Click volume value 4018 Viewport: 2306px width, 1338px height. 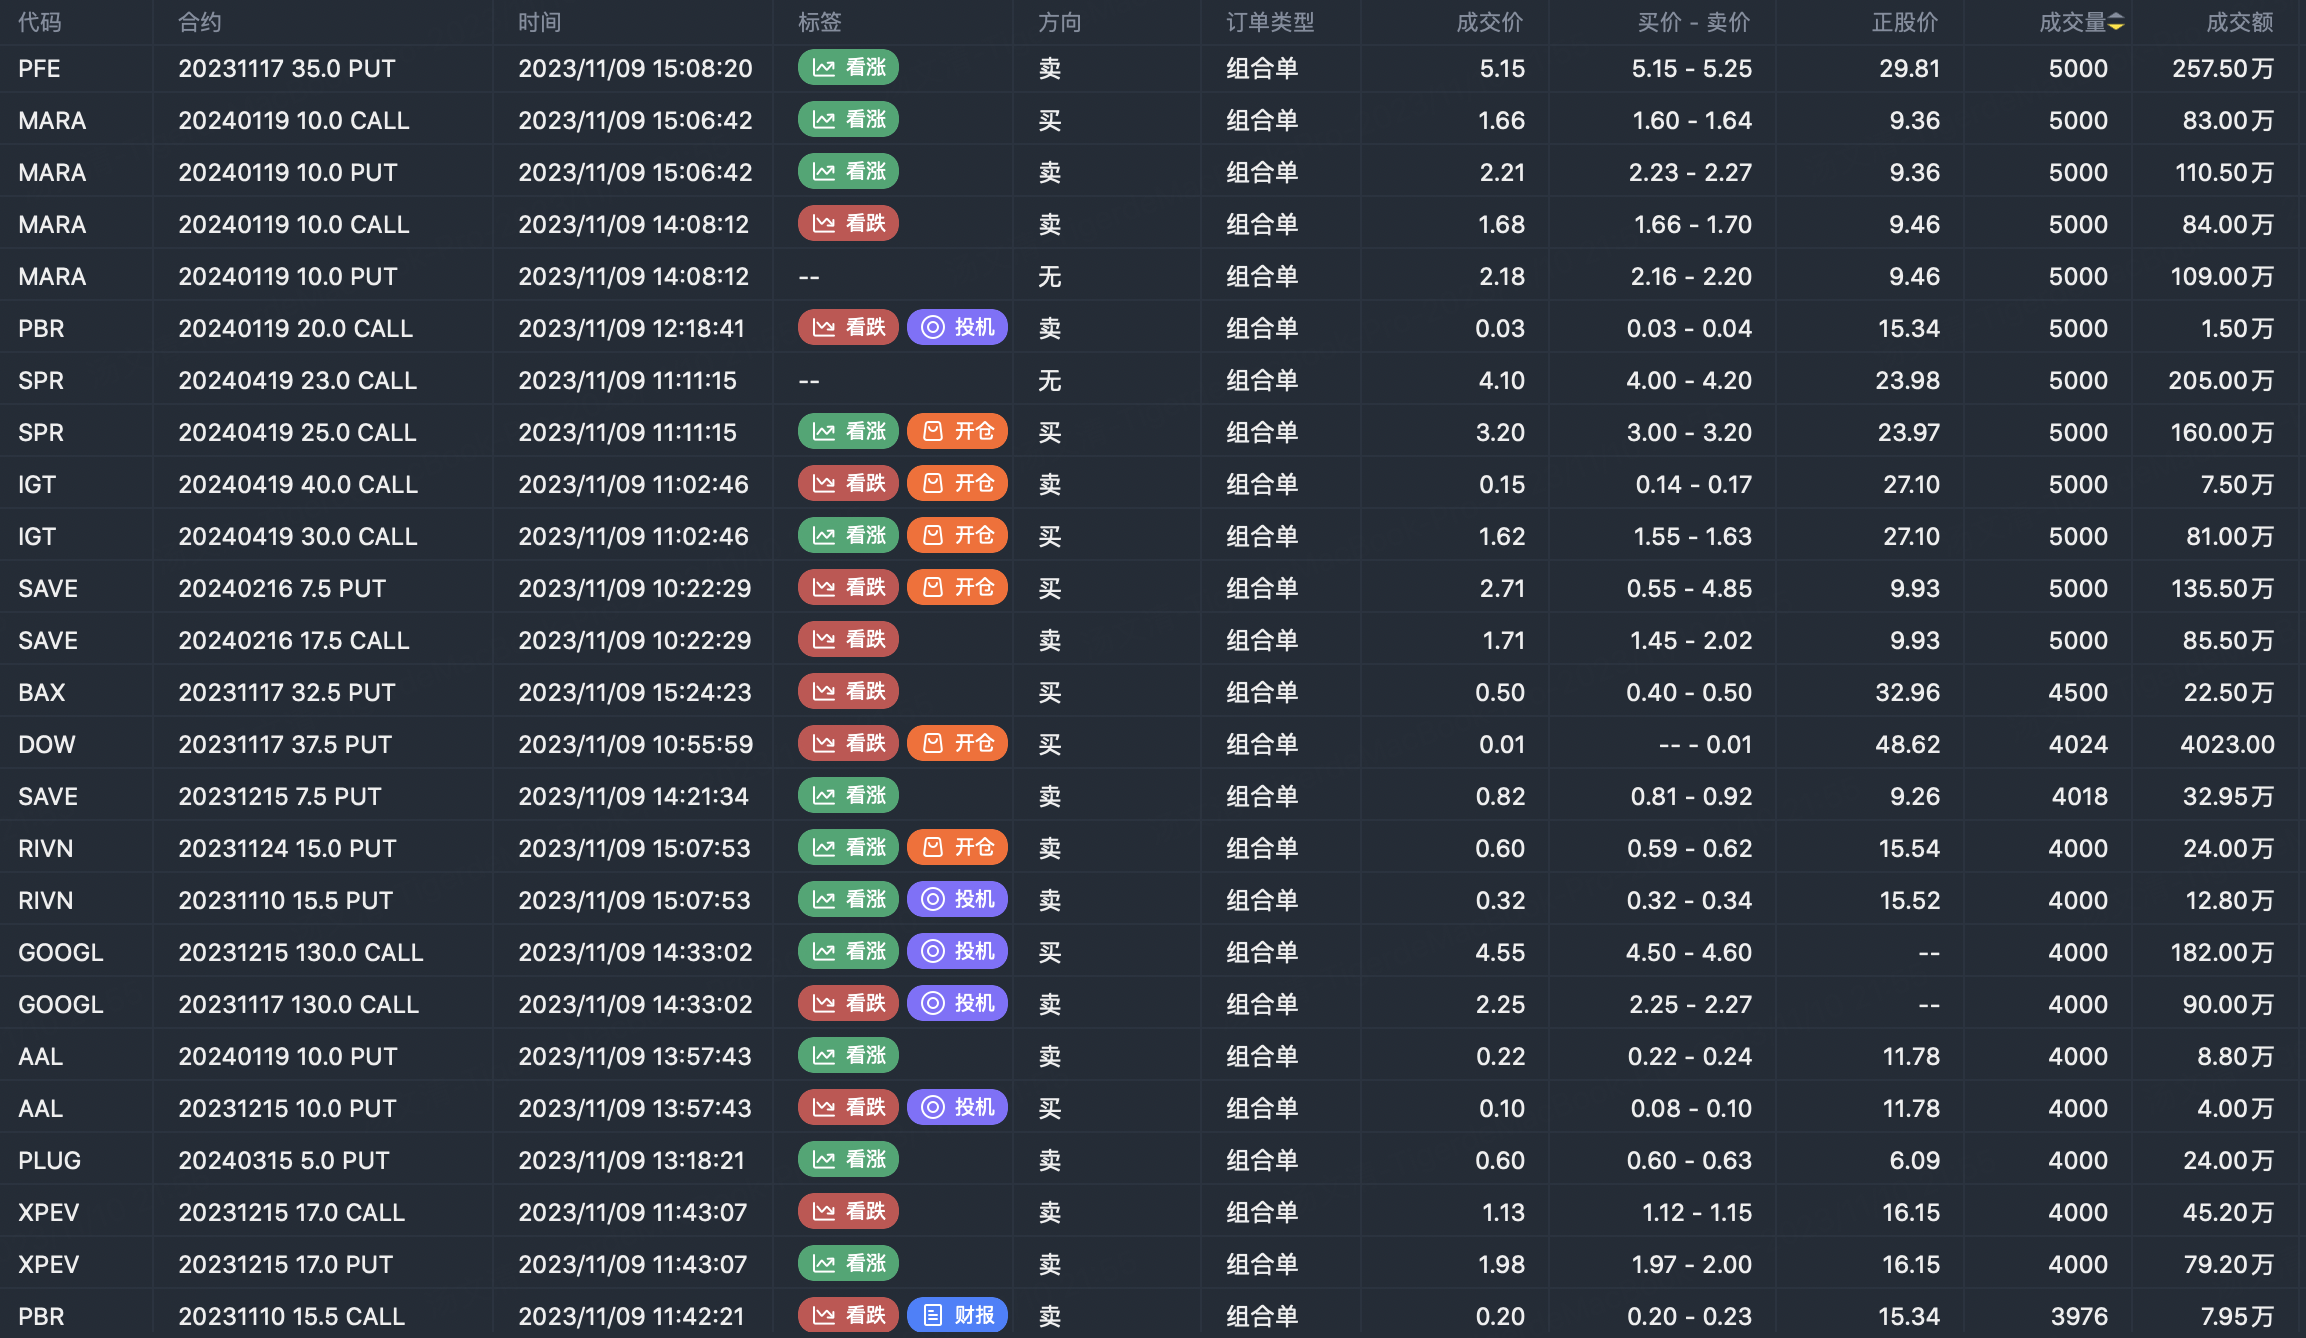(x=2079, y=796)
